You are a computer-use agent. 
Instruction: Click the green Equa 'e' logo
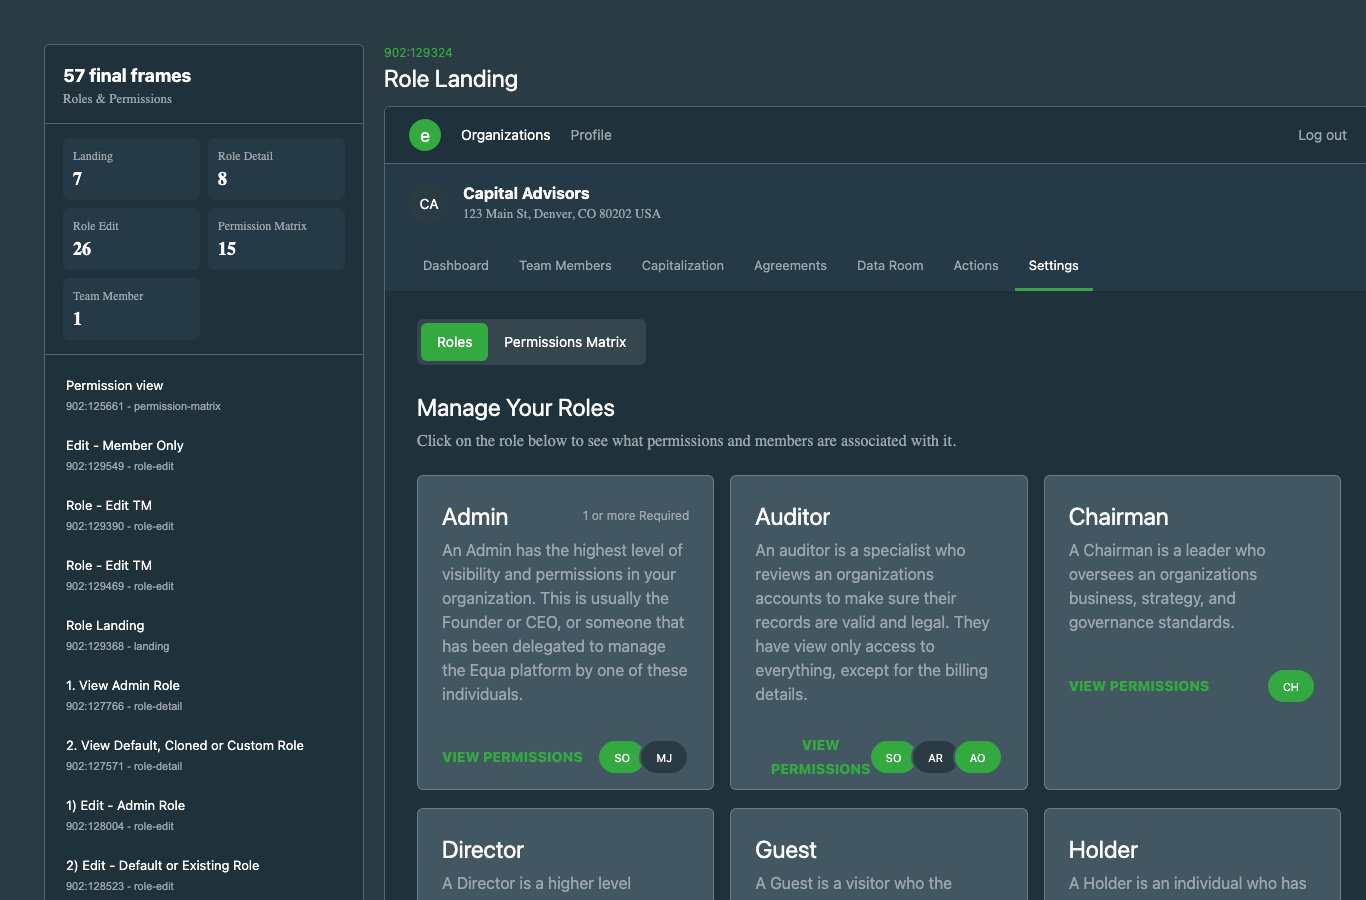425,135
